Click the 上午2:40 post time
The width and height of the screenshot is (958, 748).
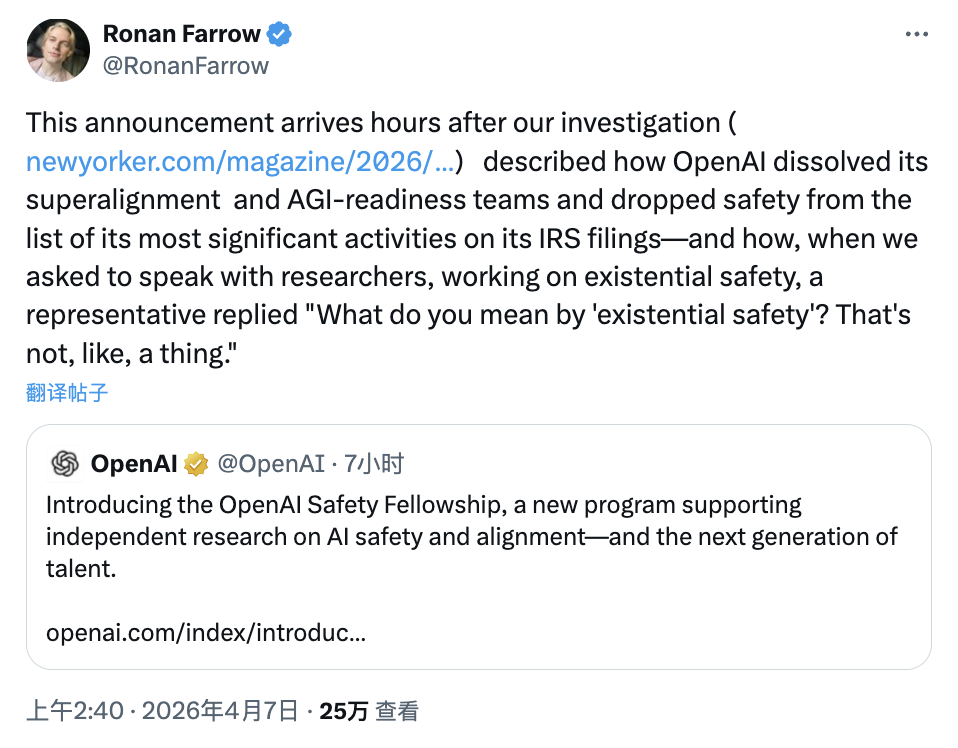75,711
